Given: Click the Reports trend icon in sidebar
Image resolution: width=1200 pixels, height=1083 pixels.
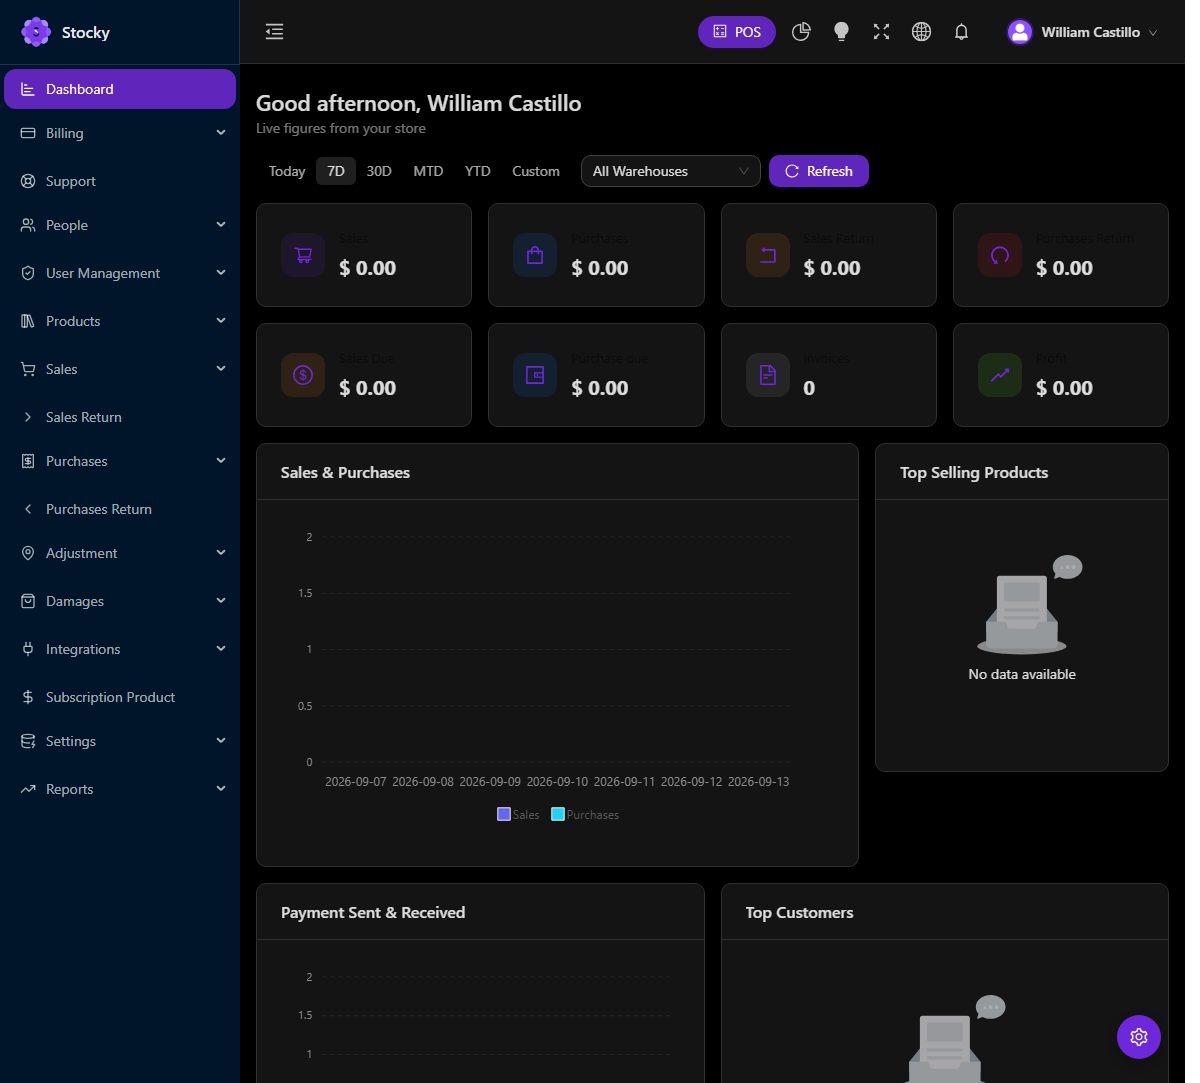Looking at the screenshot, I should click(x=28, y=789).
